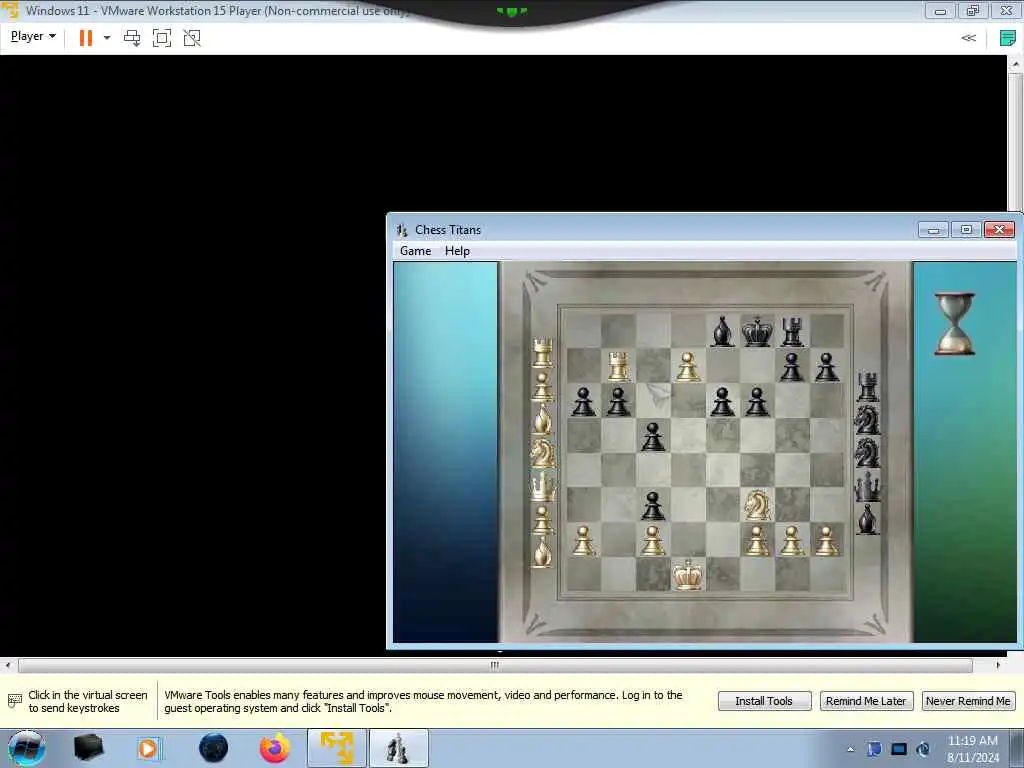
Task: Click the black king on the top rank
Action: (x=758, y=330)
